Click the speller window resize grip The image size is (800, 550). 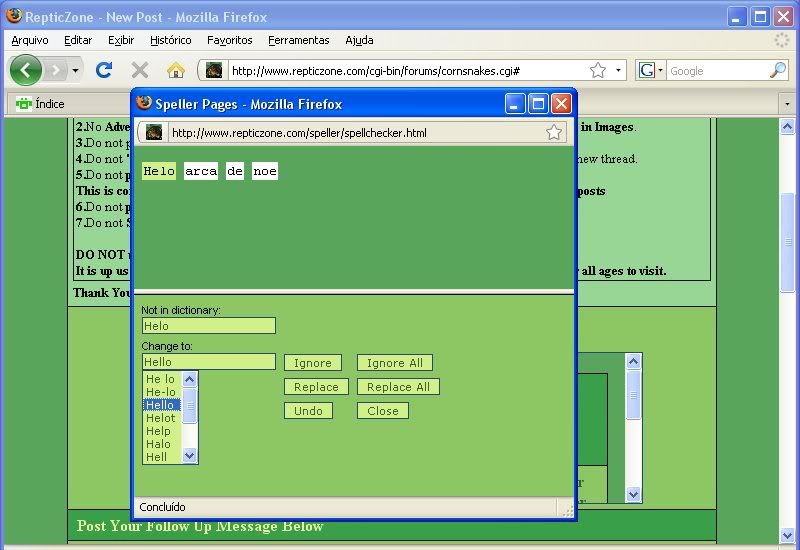pyautogui.click(x=567, y=511)
